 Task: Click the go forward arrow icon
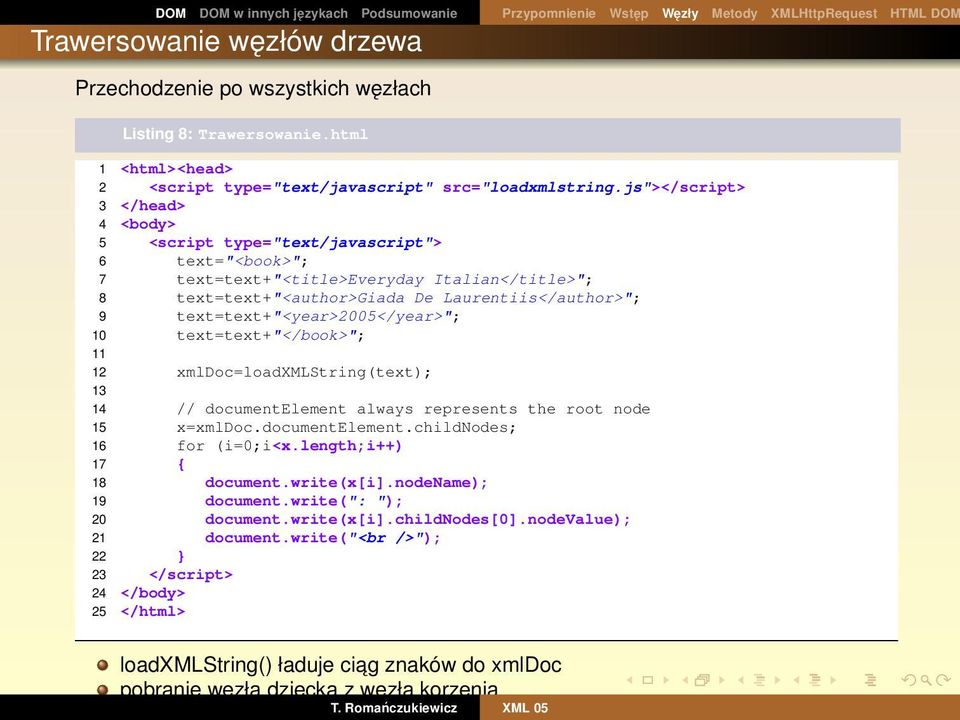click(943, 680)
